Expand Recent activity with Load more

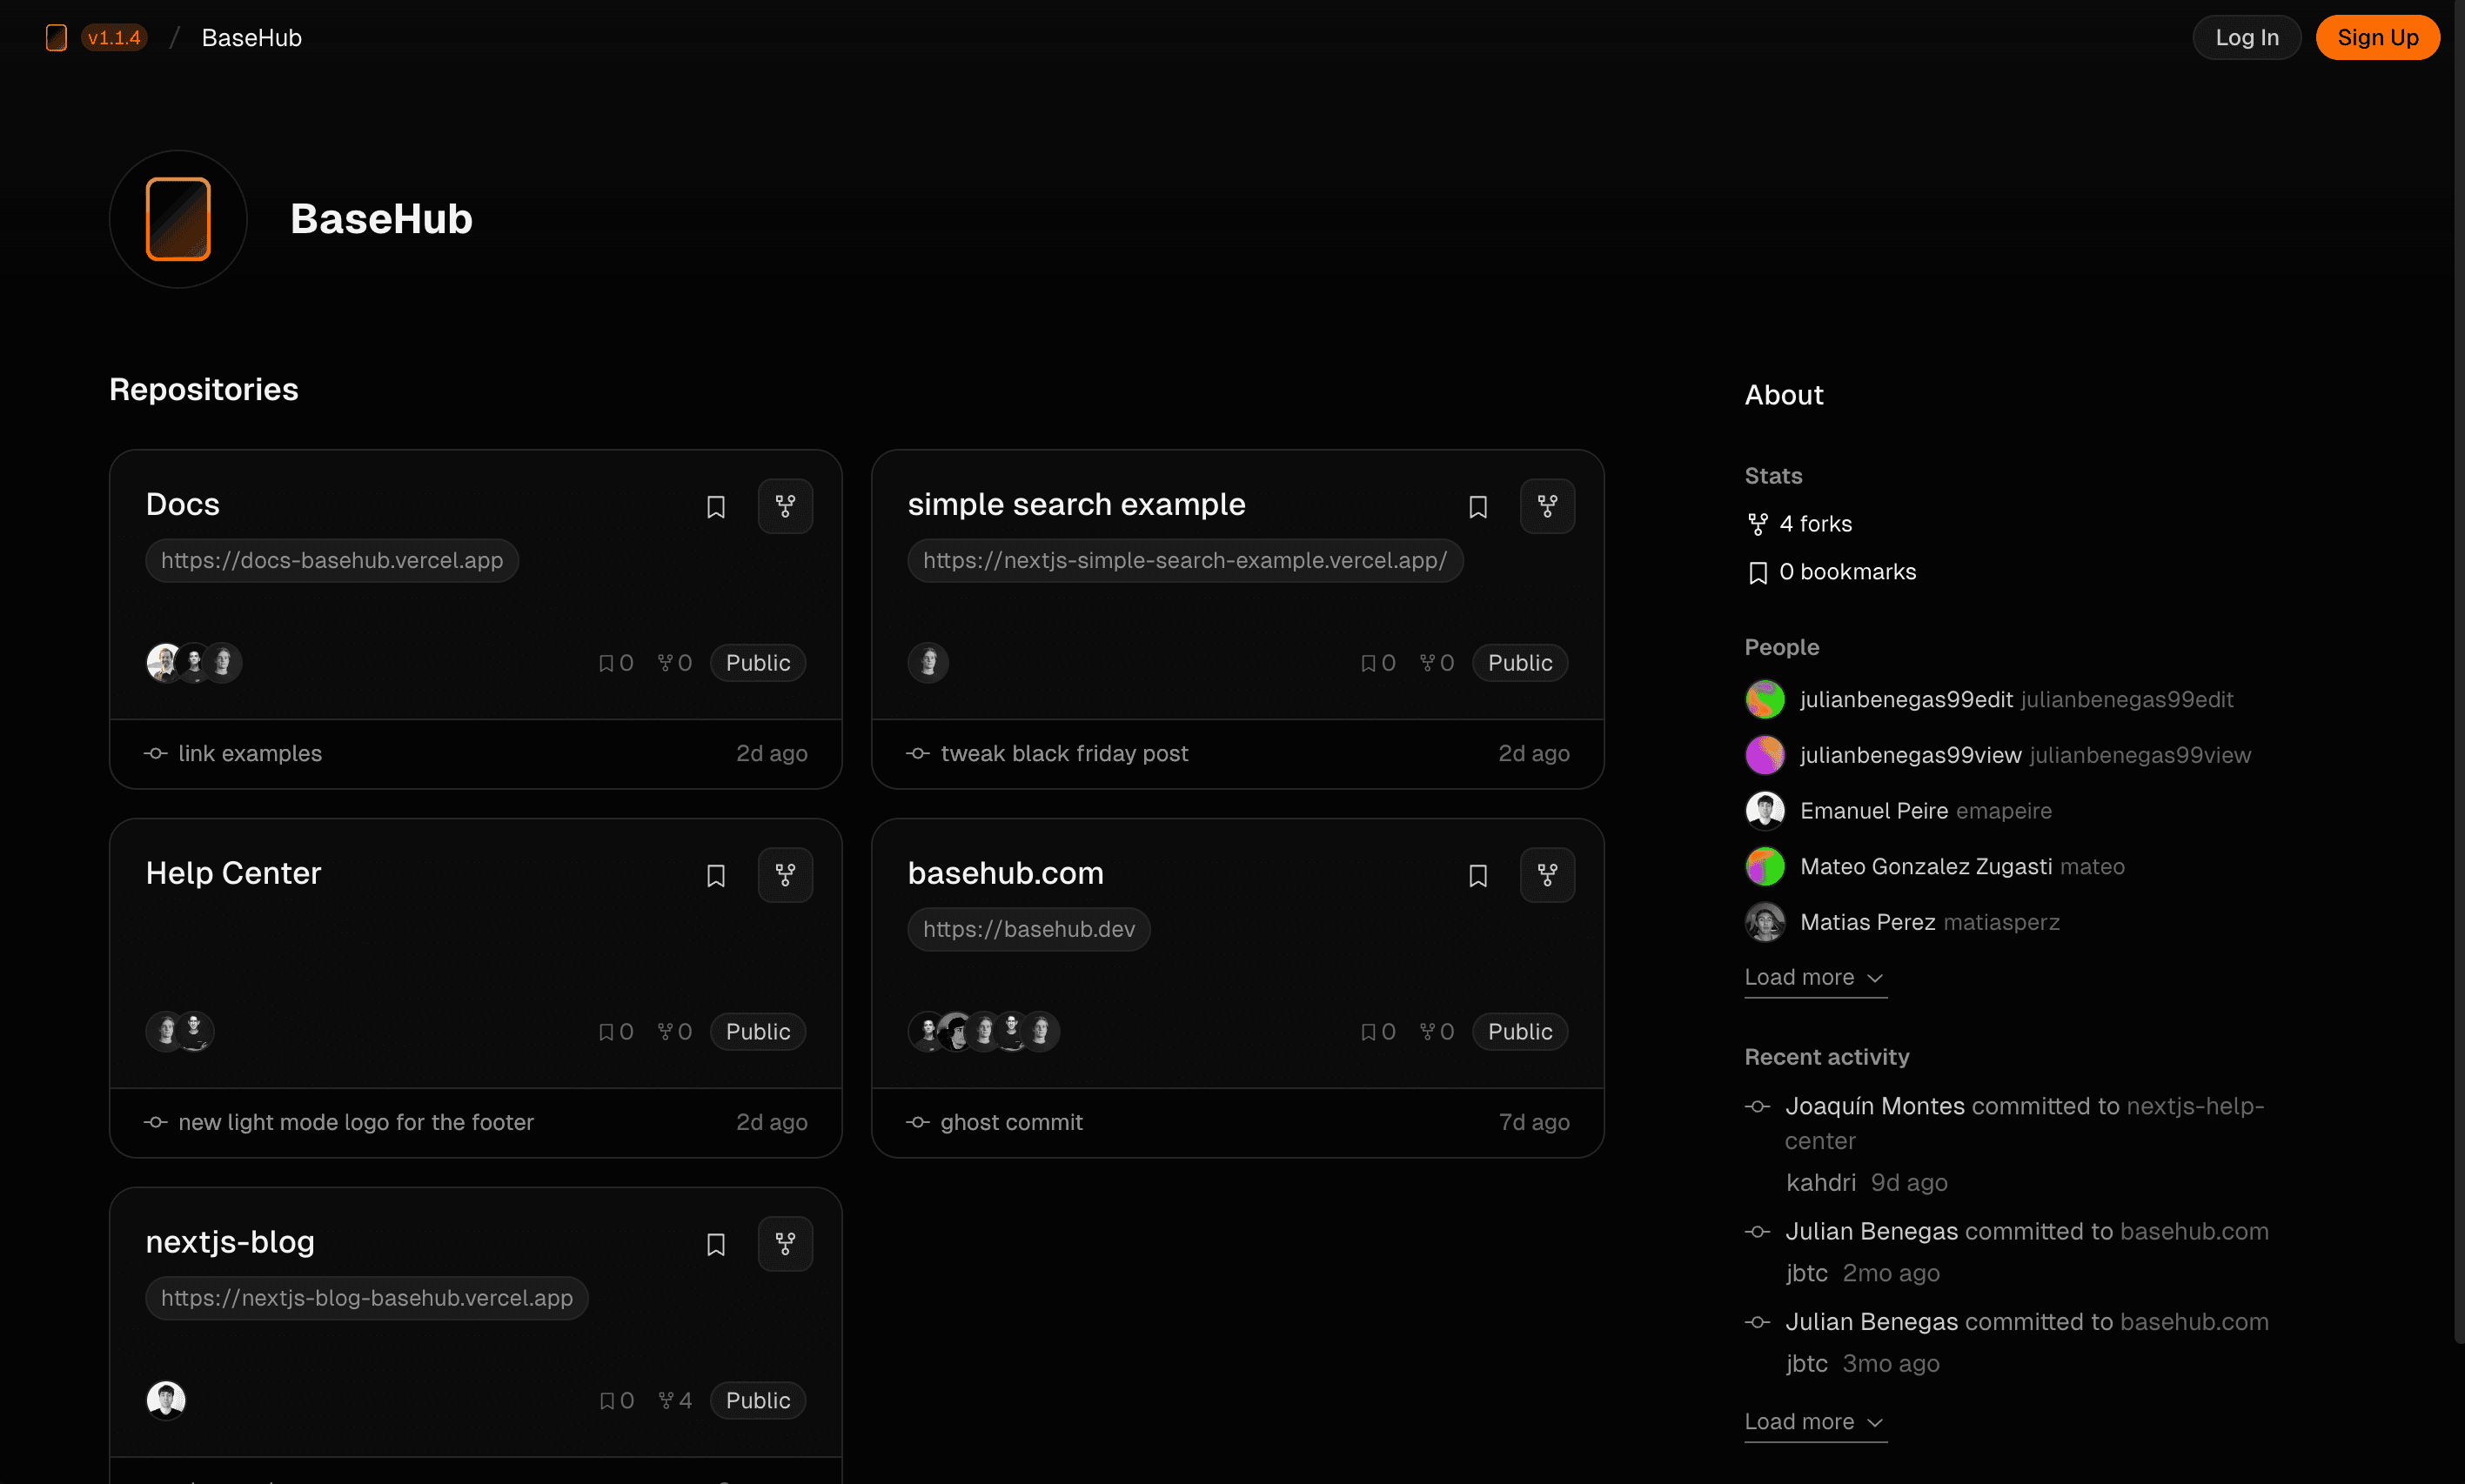tap(1814, 1421)
